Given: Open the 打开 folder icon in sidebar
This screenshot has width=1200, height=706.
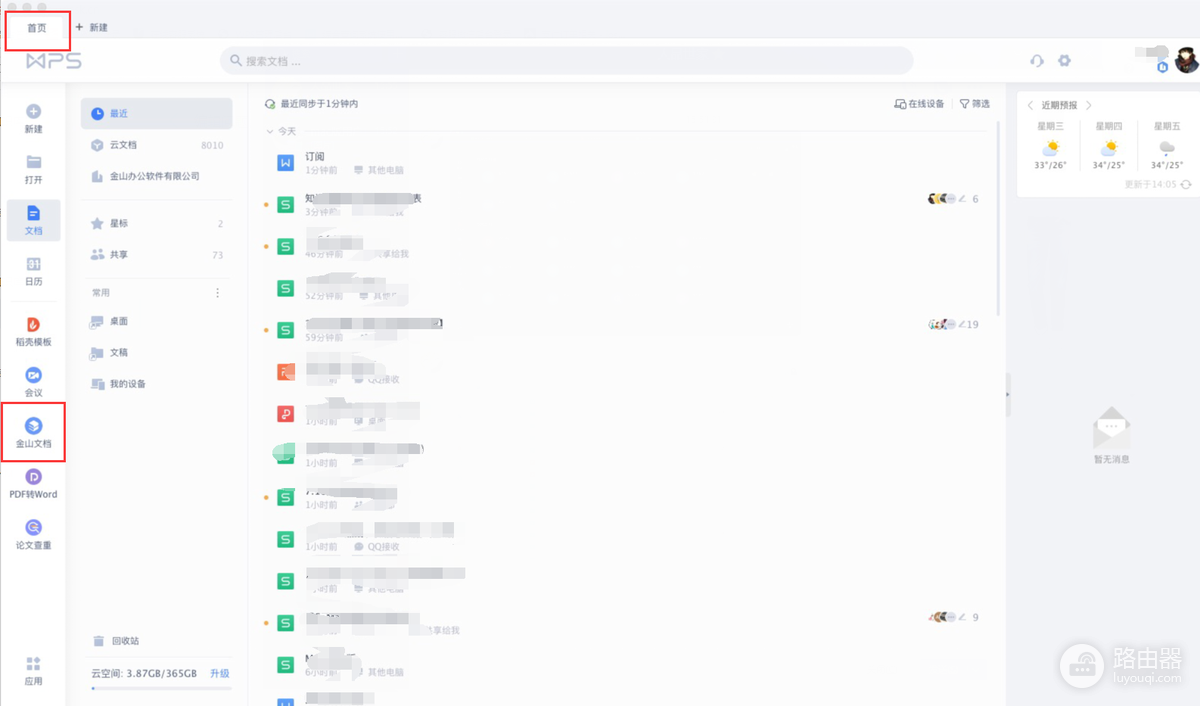Looking at the screenshot, I should [x=33, y=170].
